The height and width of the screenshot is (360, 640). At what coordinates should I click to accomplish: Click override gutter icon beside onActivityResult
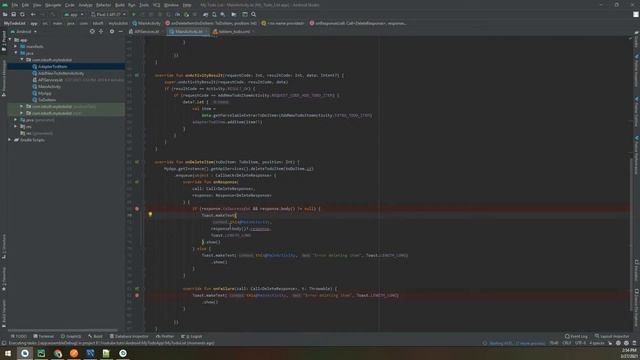137,75
